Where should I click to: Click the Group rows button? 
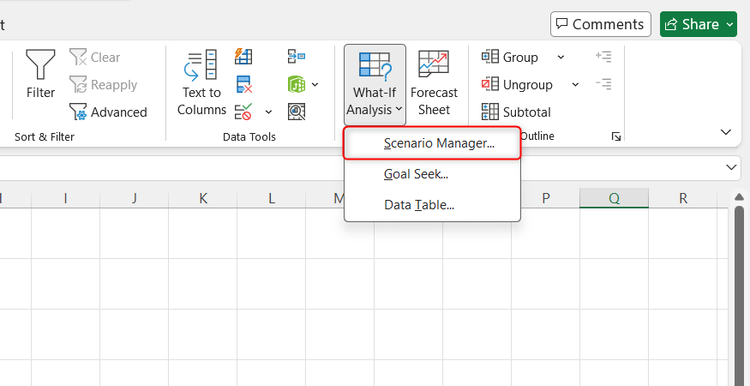(509, 57)
